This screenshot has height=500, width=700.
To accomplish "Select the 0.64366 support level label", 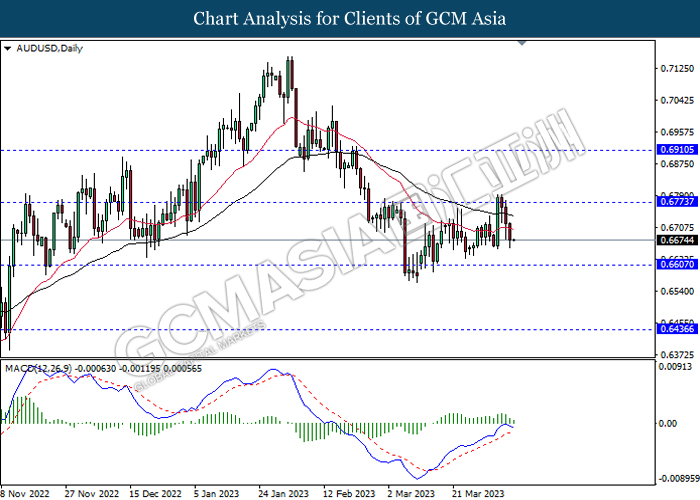I will click(x=677, y=329).
